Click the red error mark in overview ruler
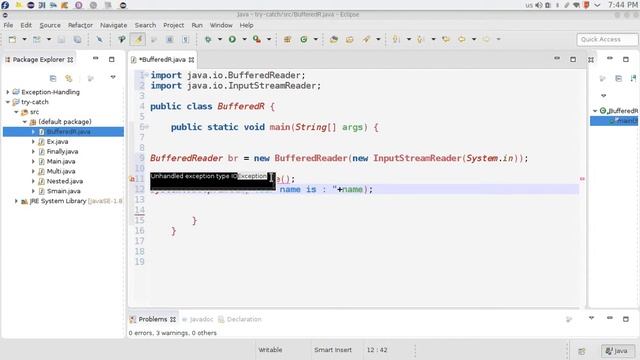Viewport: 640px width, 360px height. pos(582,179)
